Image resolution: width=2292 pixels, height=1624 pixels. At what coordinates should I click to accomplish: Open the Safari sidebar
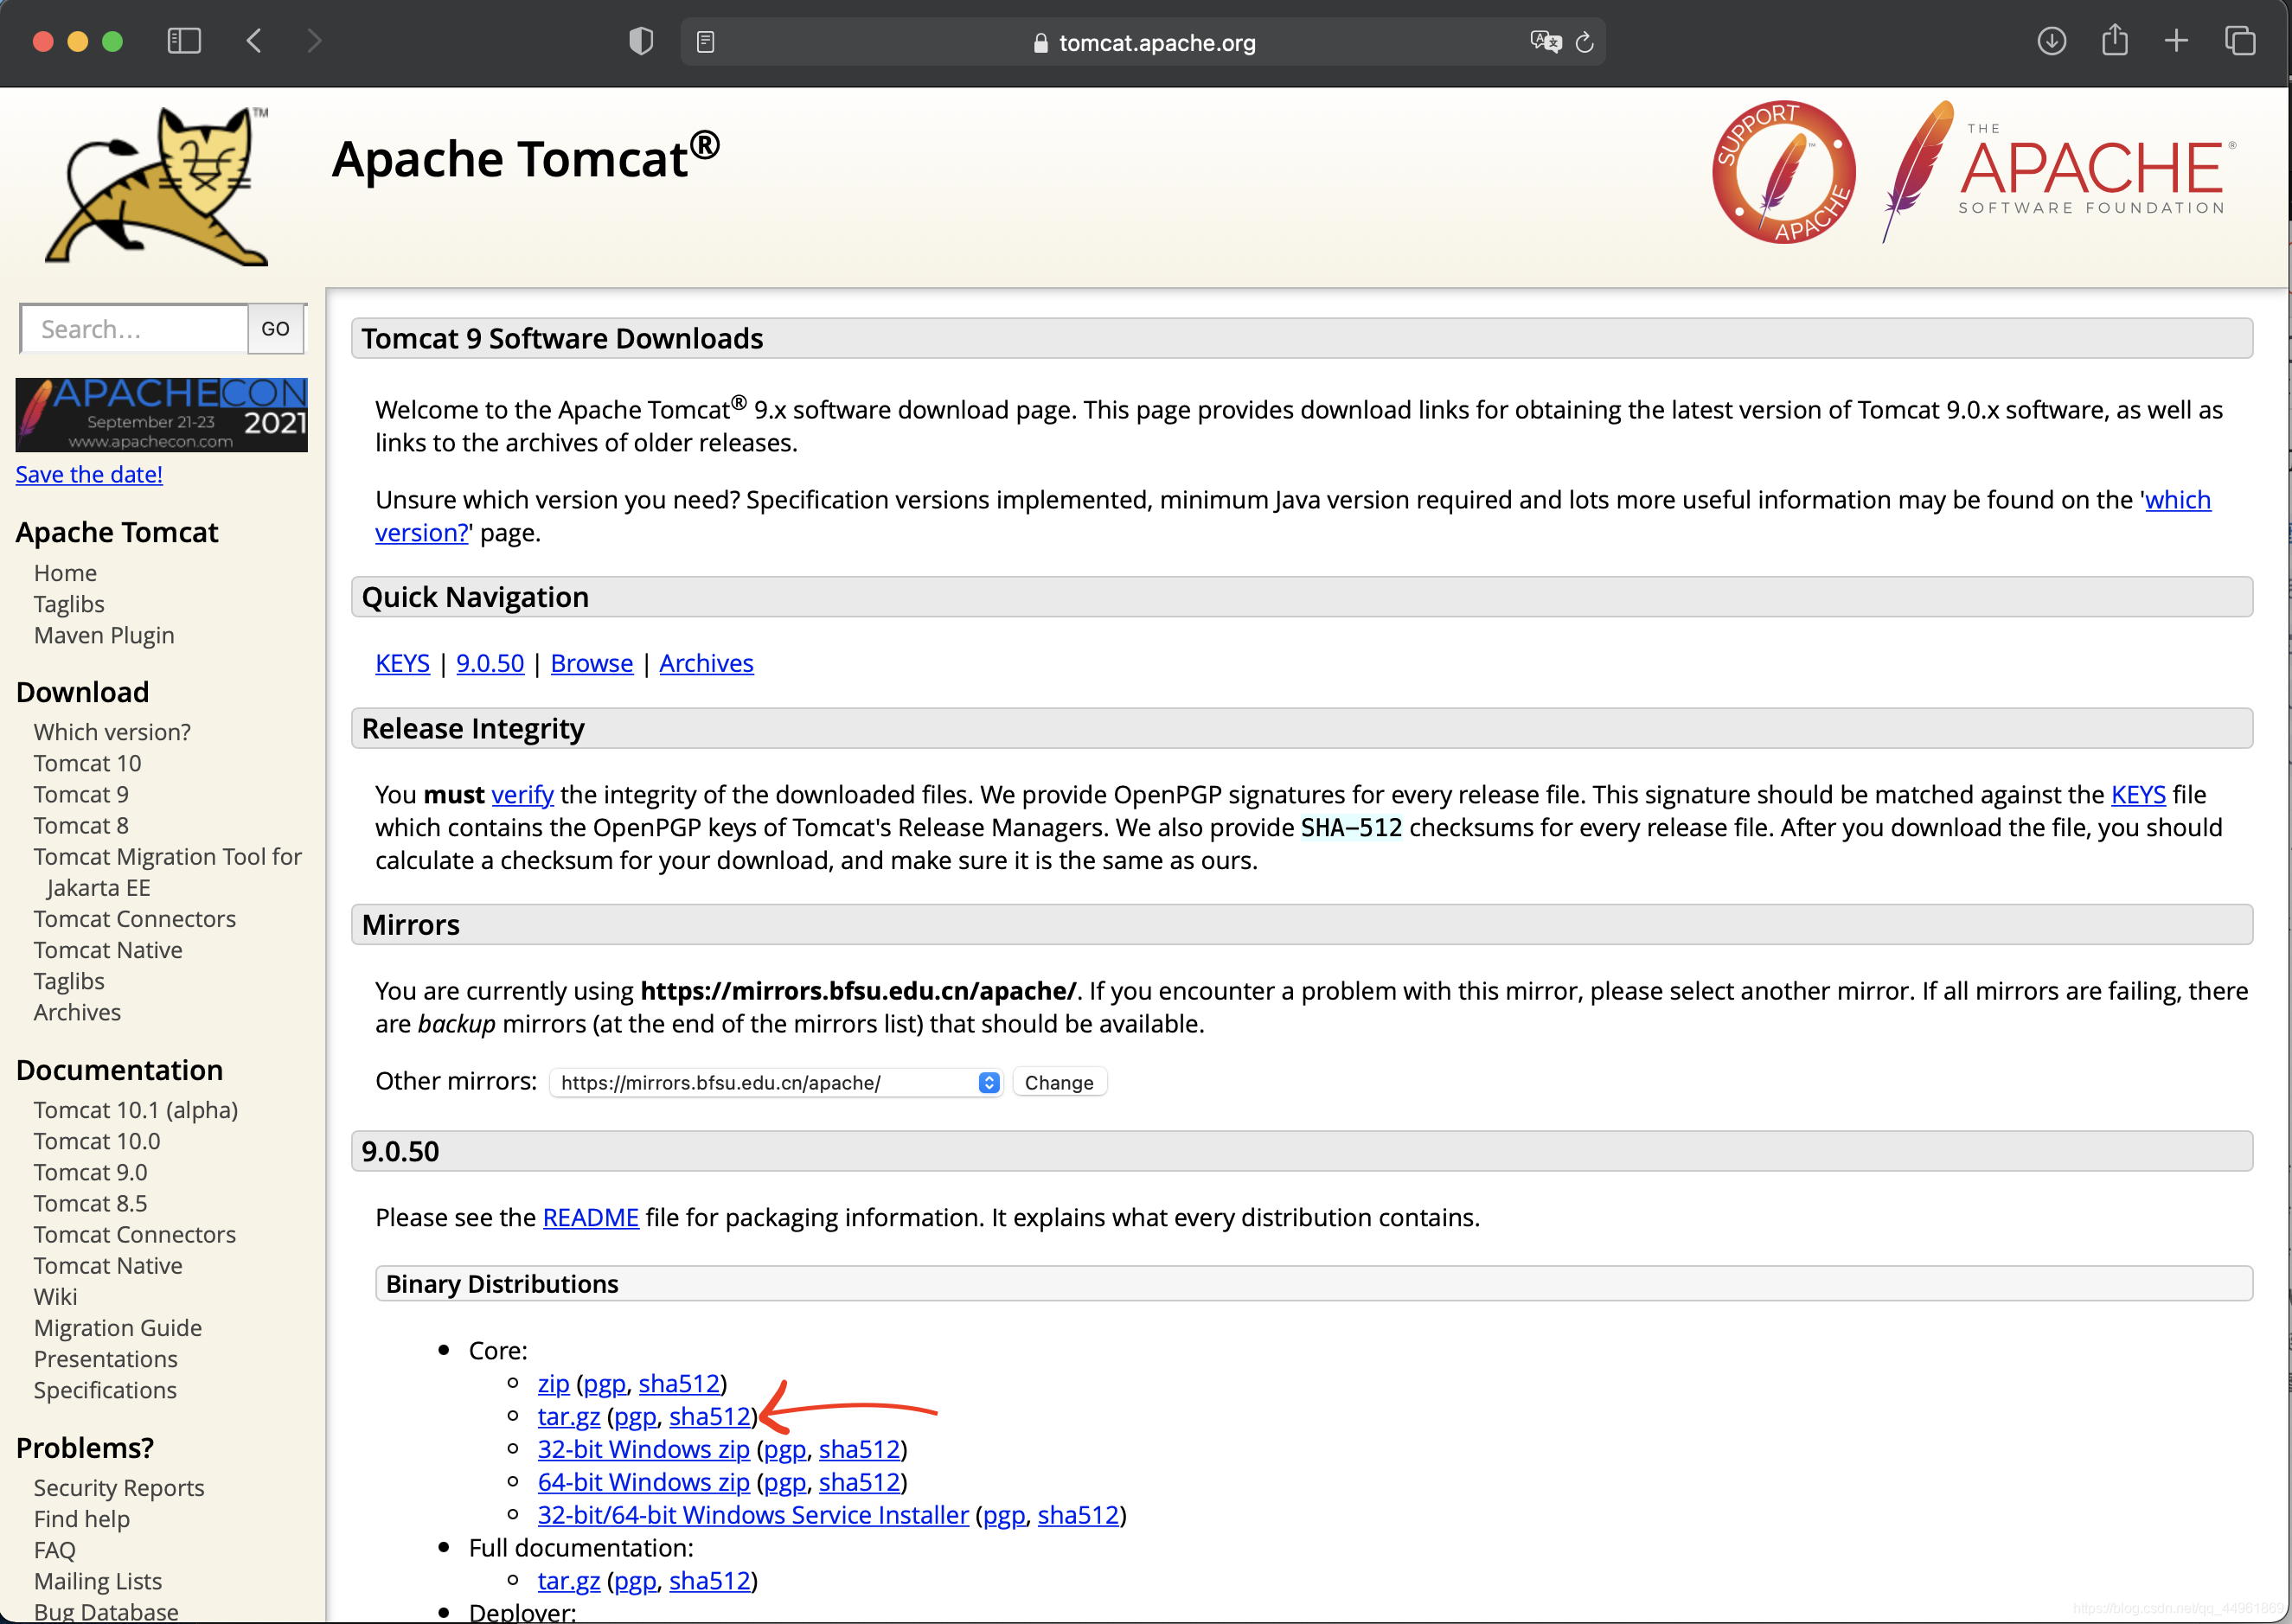pos(184,41)
